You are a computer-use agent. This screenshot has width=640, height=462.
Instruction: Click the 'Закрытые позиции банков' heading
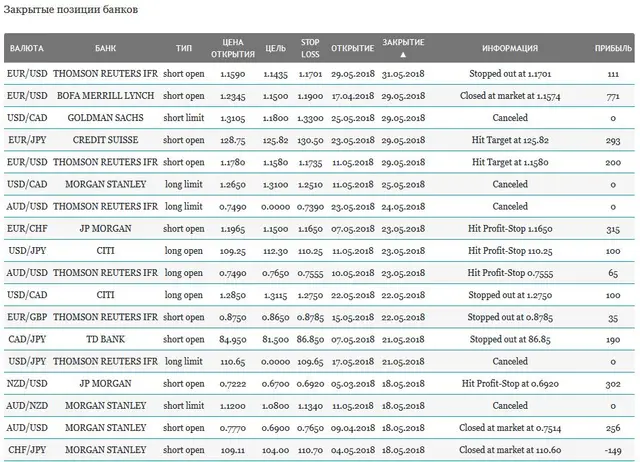(71, 9)
